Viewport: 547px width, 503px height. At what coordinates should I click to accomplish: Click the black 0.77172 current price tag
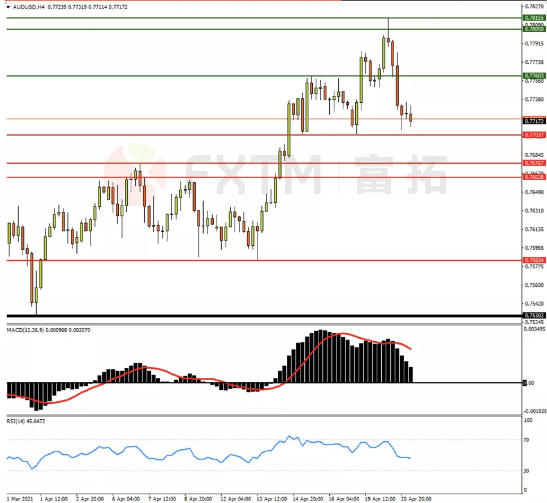534,121
